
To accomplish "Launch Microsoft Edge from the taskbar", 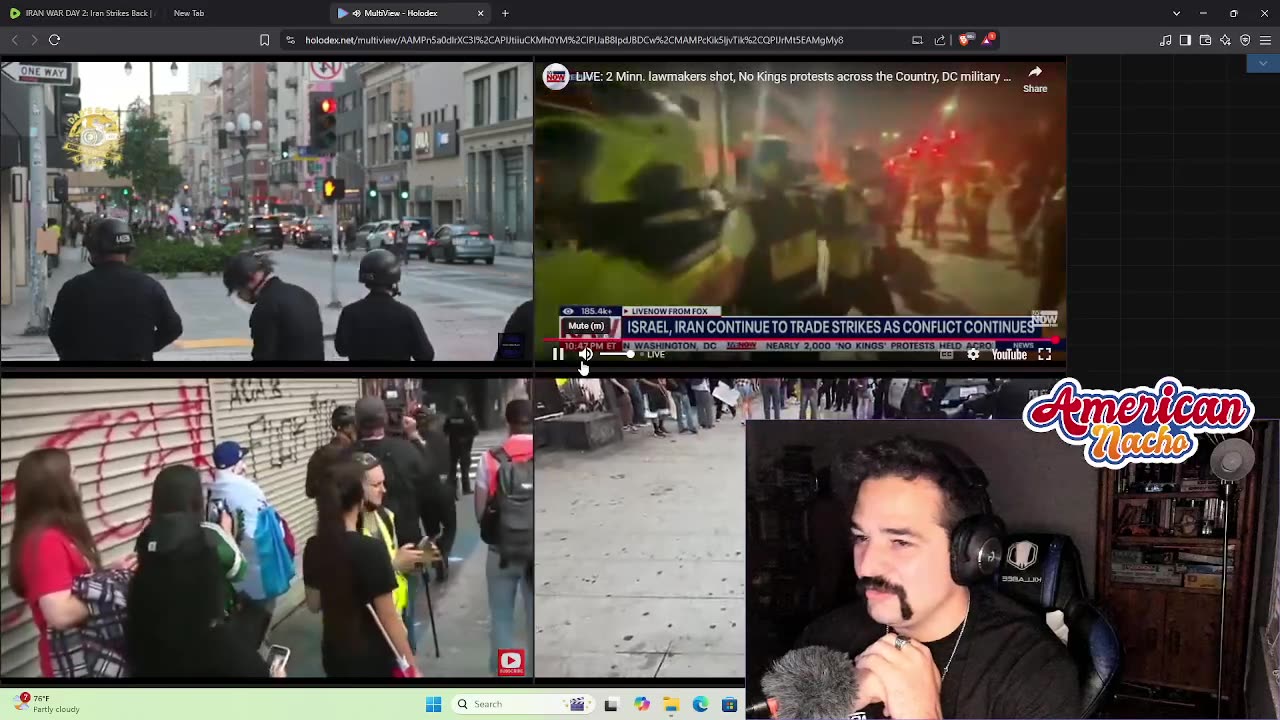I will coord(700,704).
